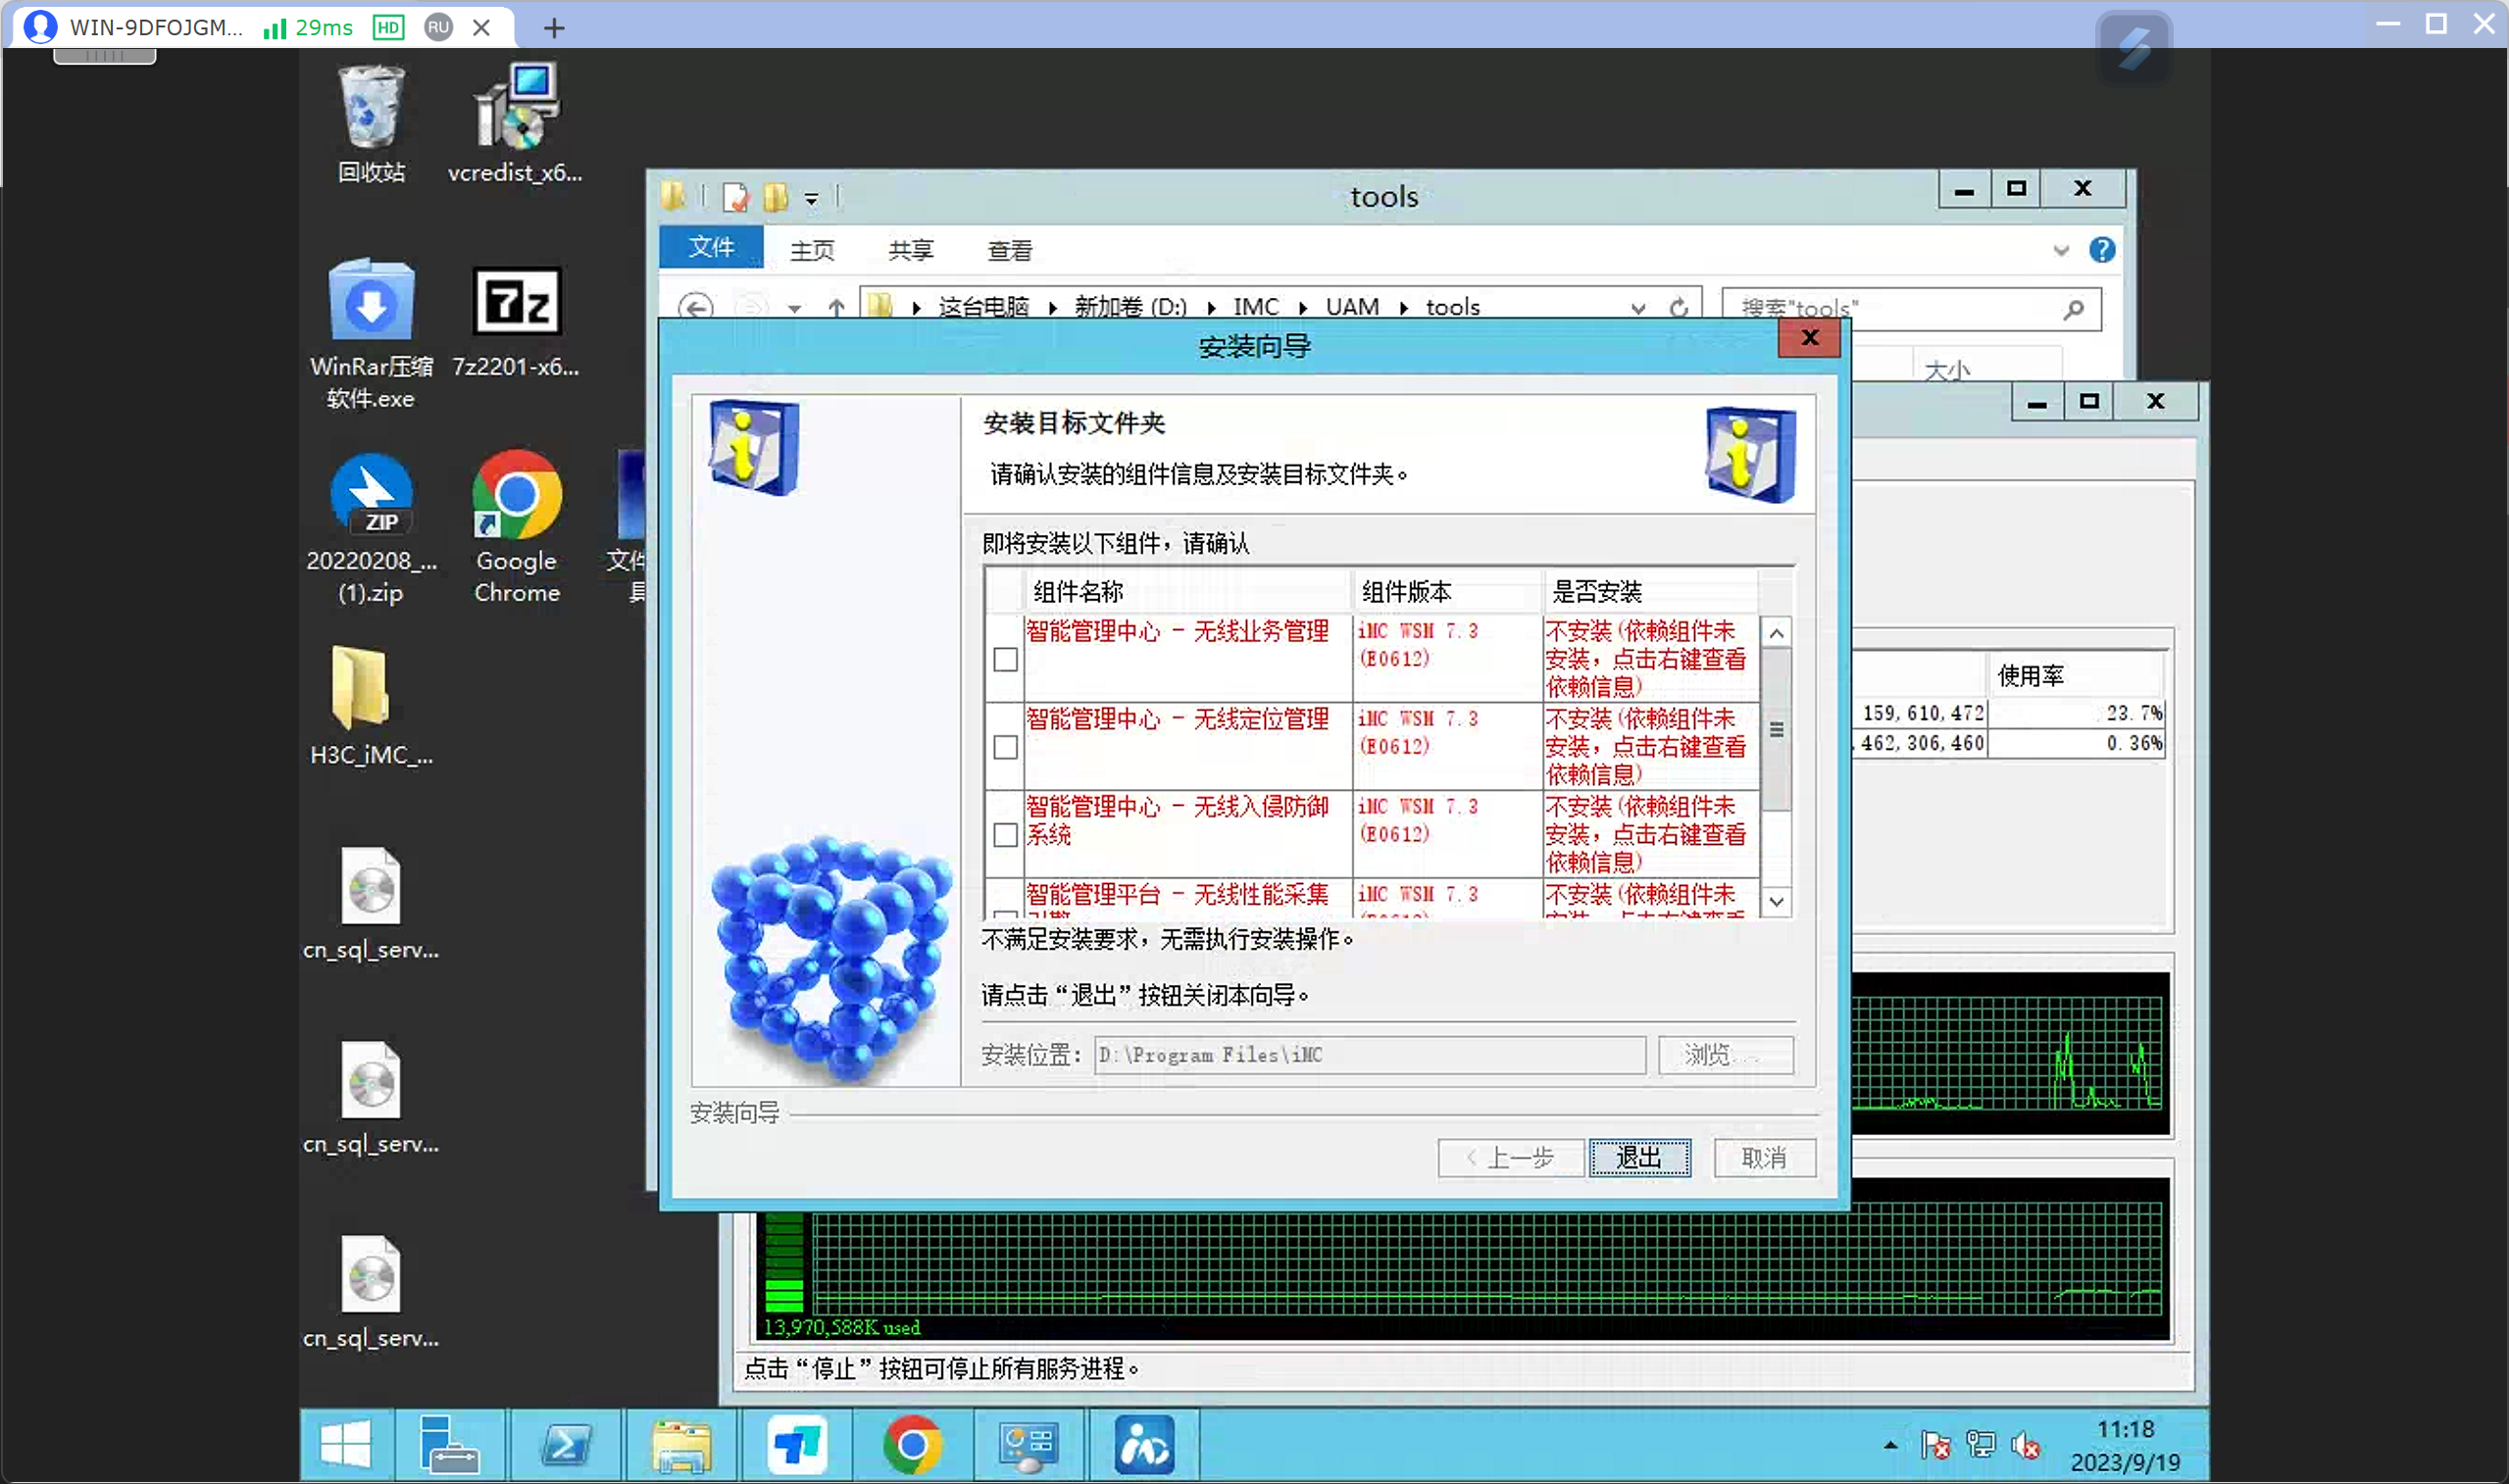Launch Google Chrome from the desktop
Viewport: 2509px width, 1484px height.
pos(516,497)
